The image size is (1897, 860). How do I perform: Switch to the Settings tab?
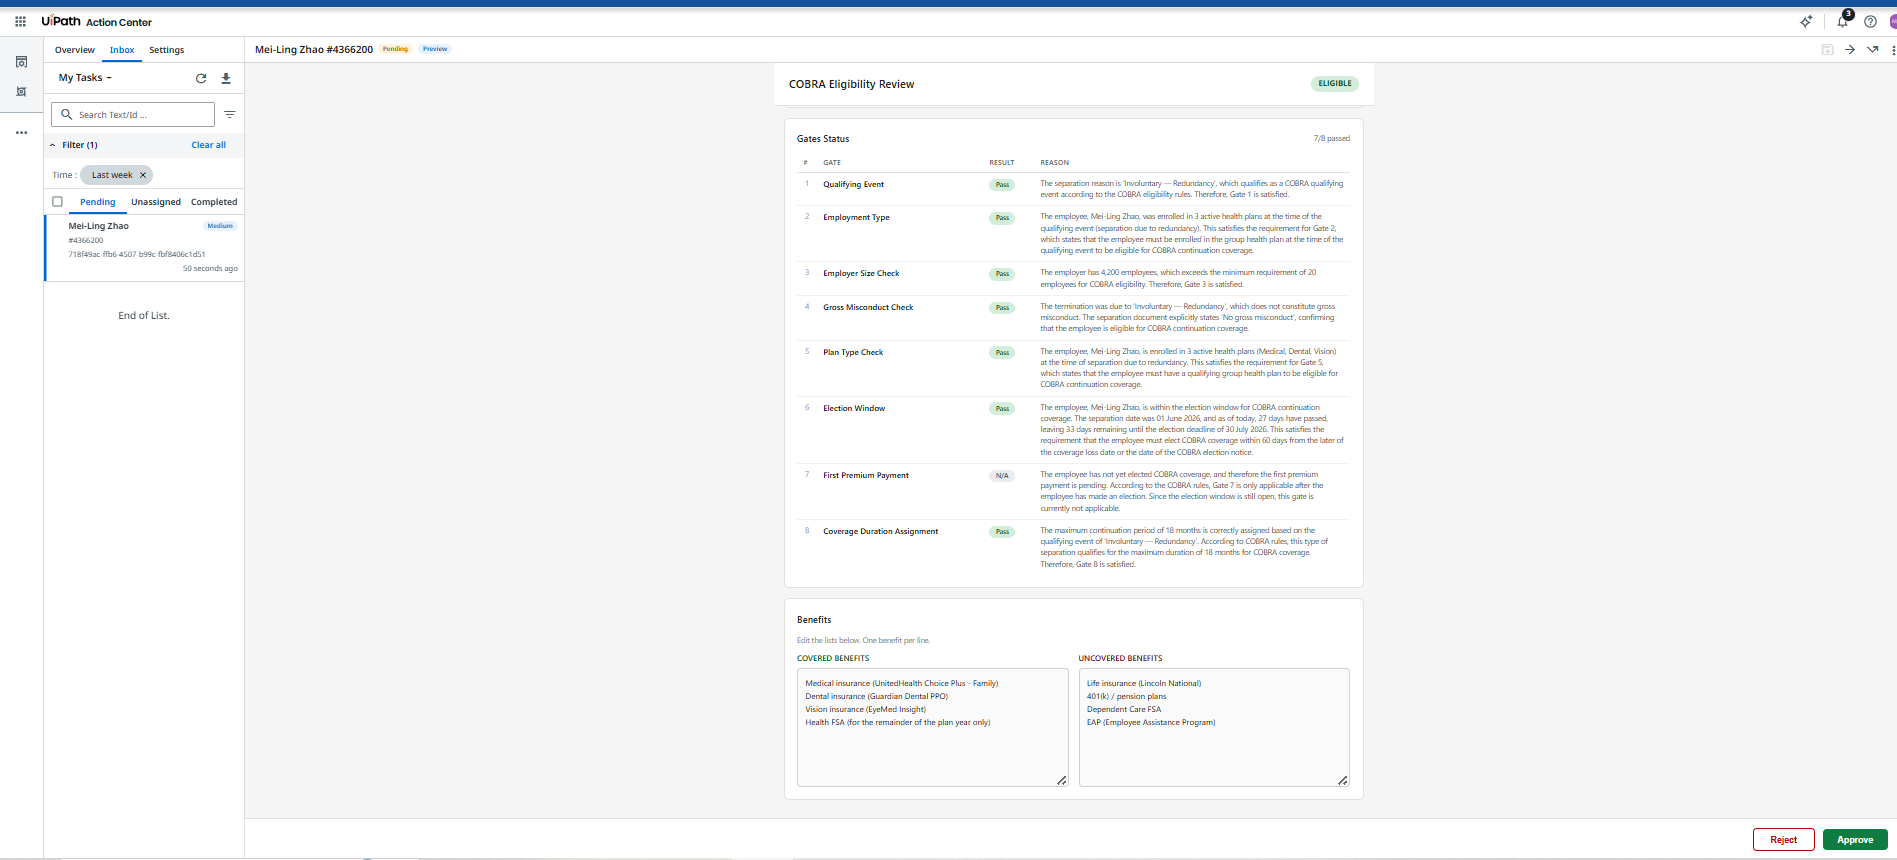167,50
